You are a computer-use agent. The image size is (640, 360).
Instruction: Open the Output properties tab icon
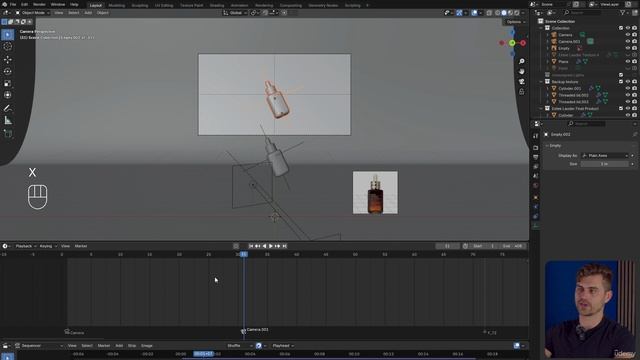pyautogui.click(x=536, y=157)
